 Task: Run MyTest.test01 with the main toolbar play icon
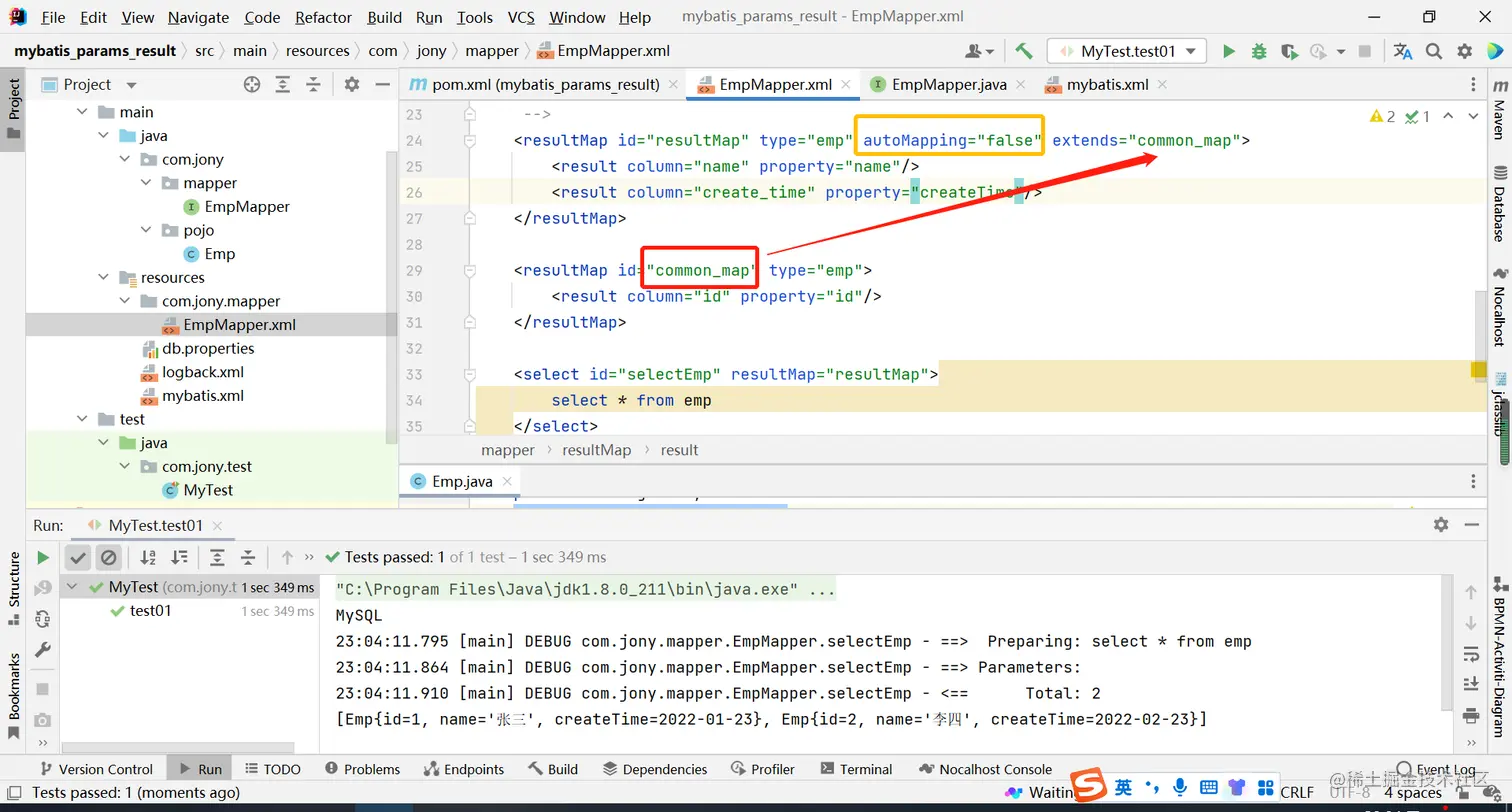tap(1229, 51)
